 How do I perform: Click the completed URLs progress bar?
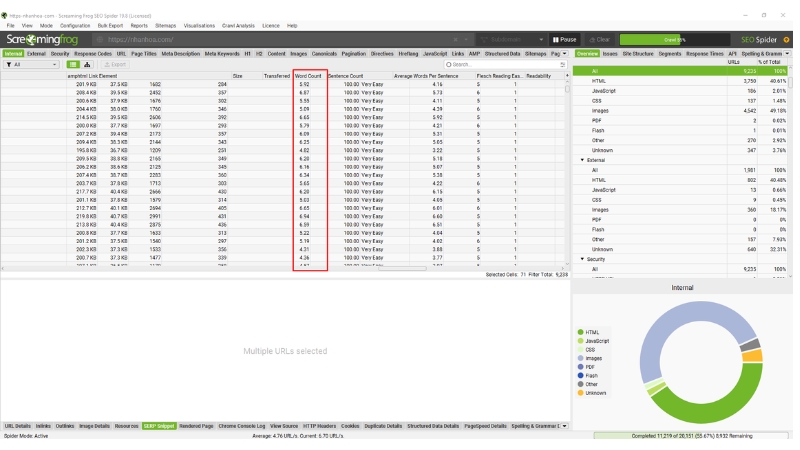(691, 436)
